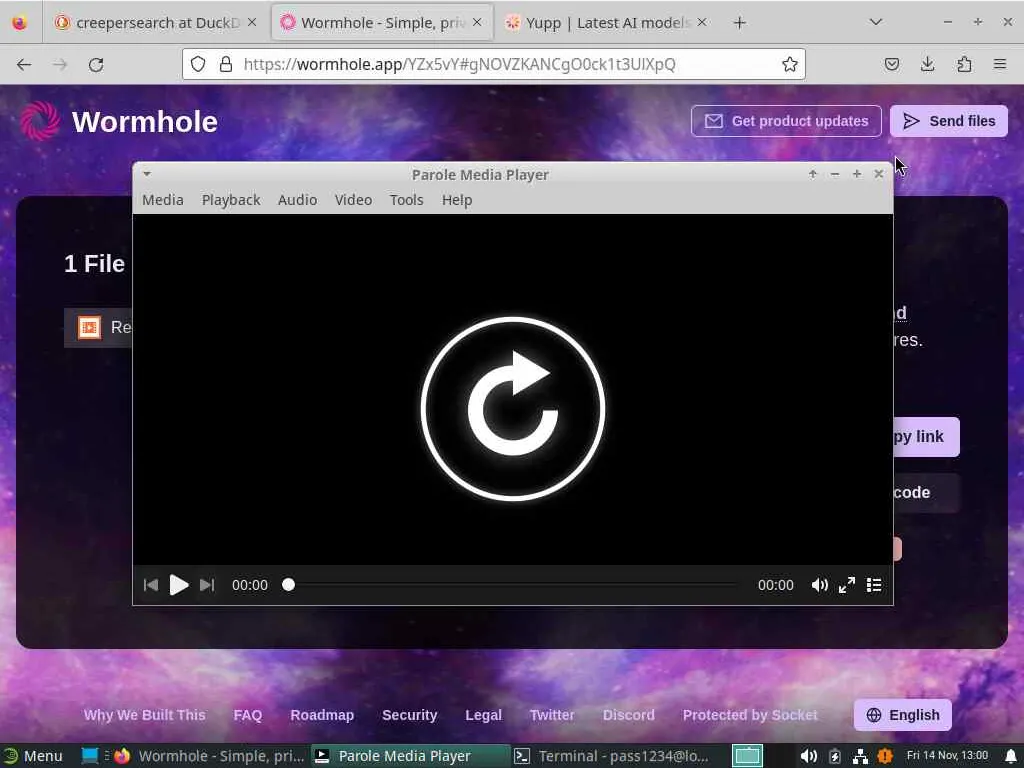1024x768 pixels.
Task: Open Parole window menu dropdown arrow
Action: tap(147, 174)
